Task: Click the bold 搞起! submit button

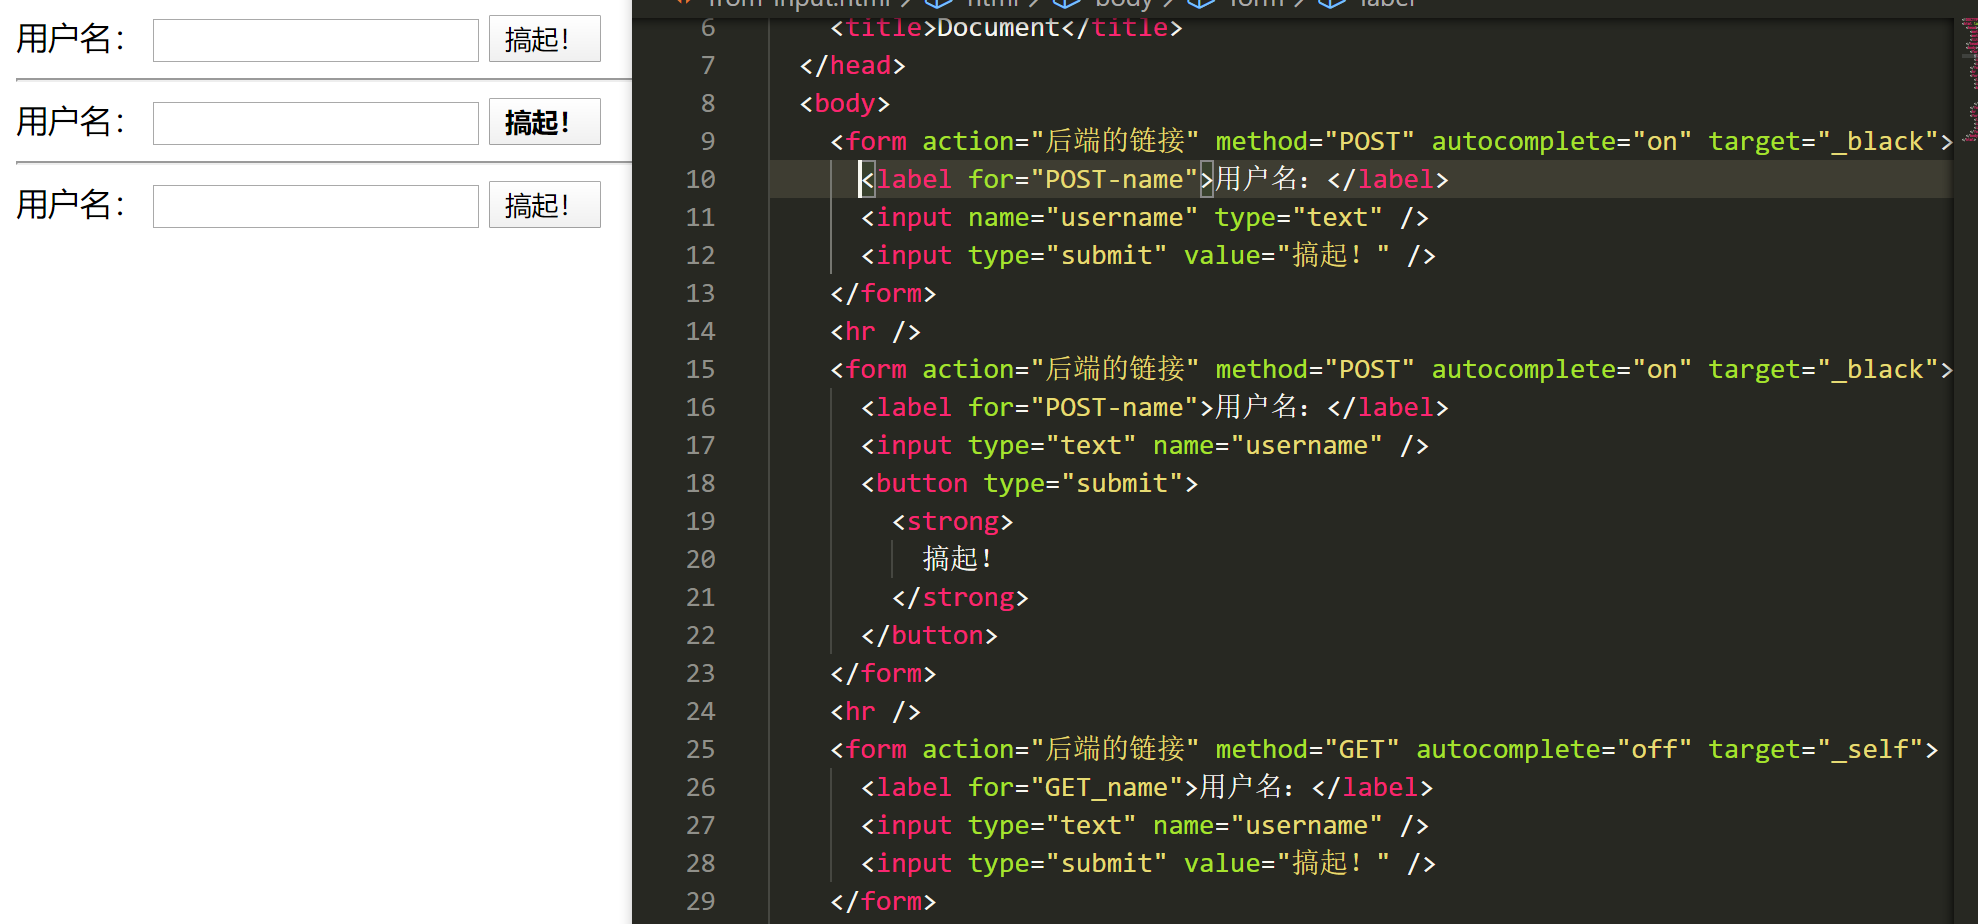Action: click(544, 122)
